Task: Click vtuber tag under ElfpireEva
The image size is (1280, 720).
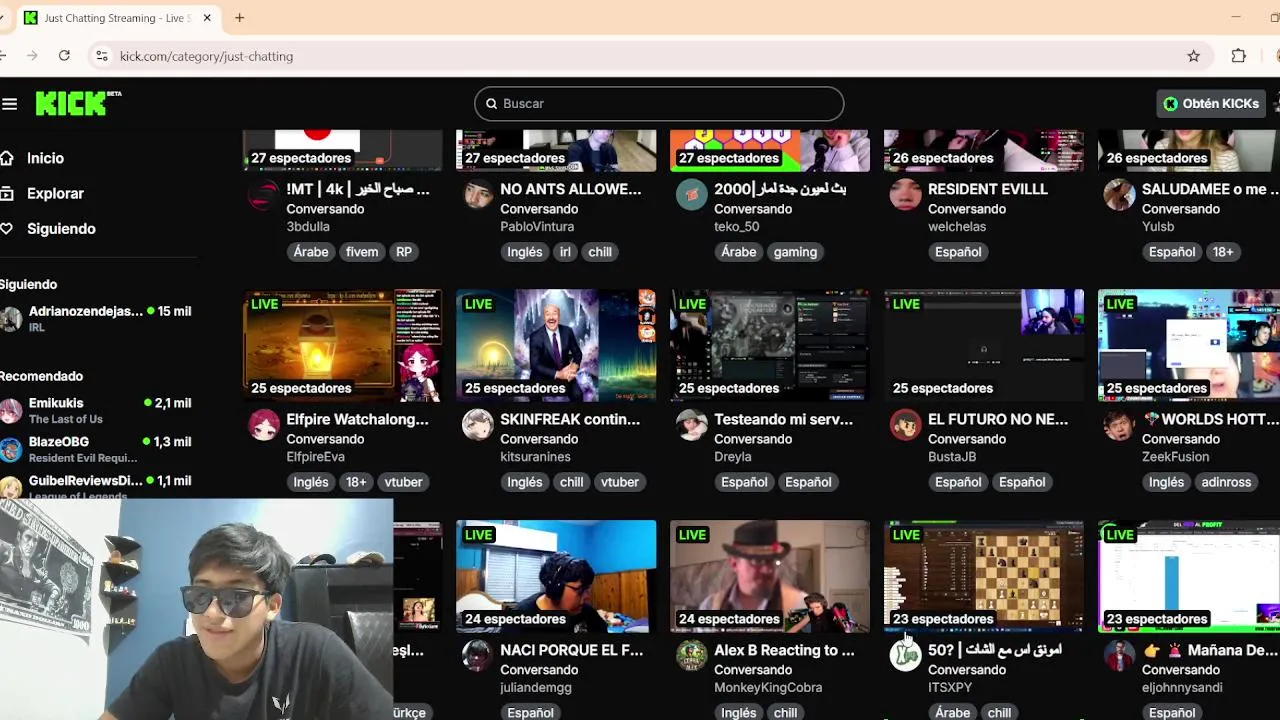Action: [x=403, y=482]
